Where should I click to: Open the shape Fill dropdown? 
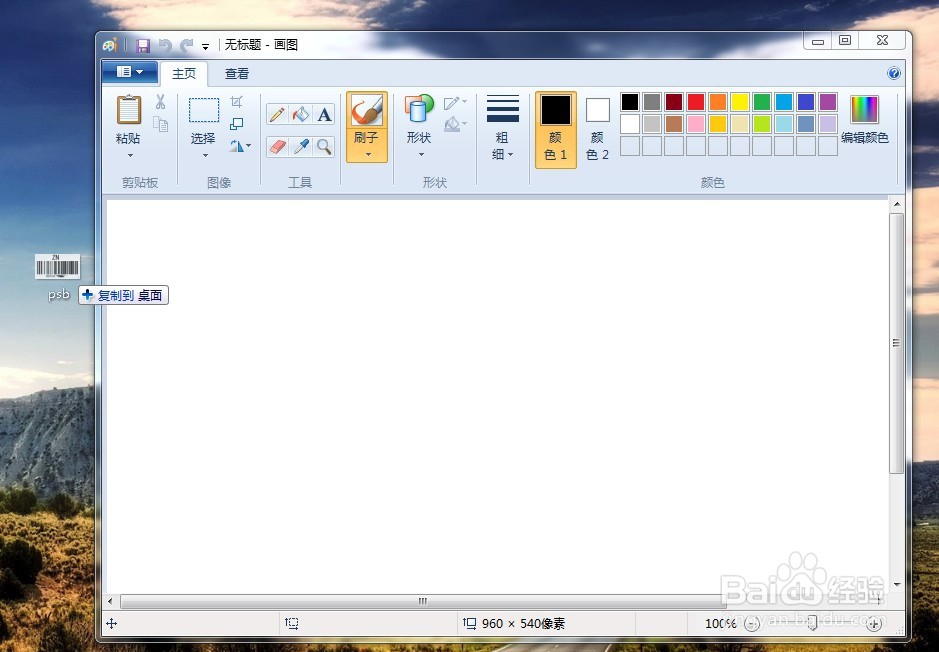coord(455,124)
